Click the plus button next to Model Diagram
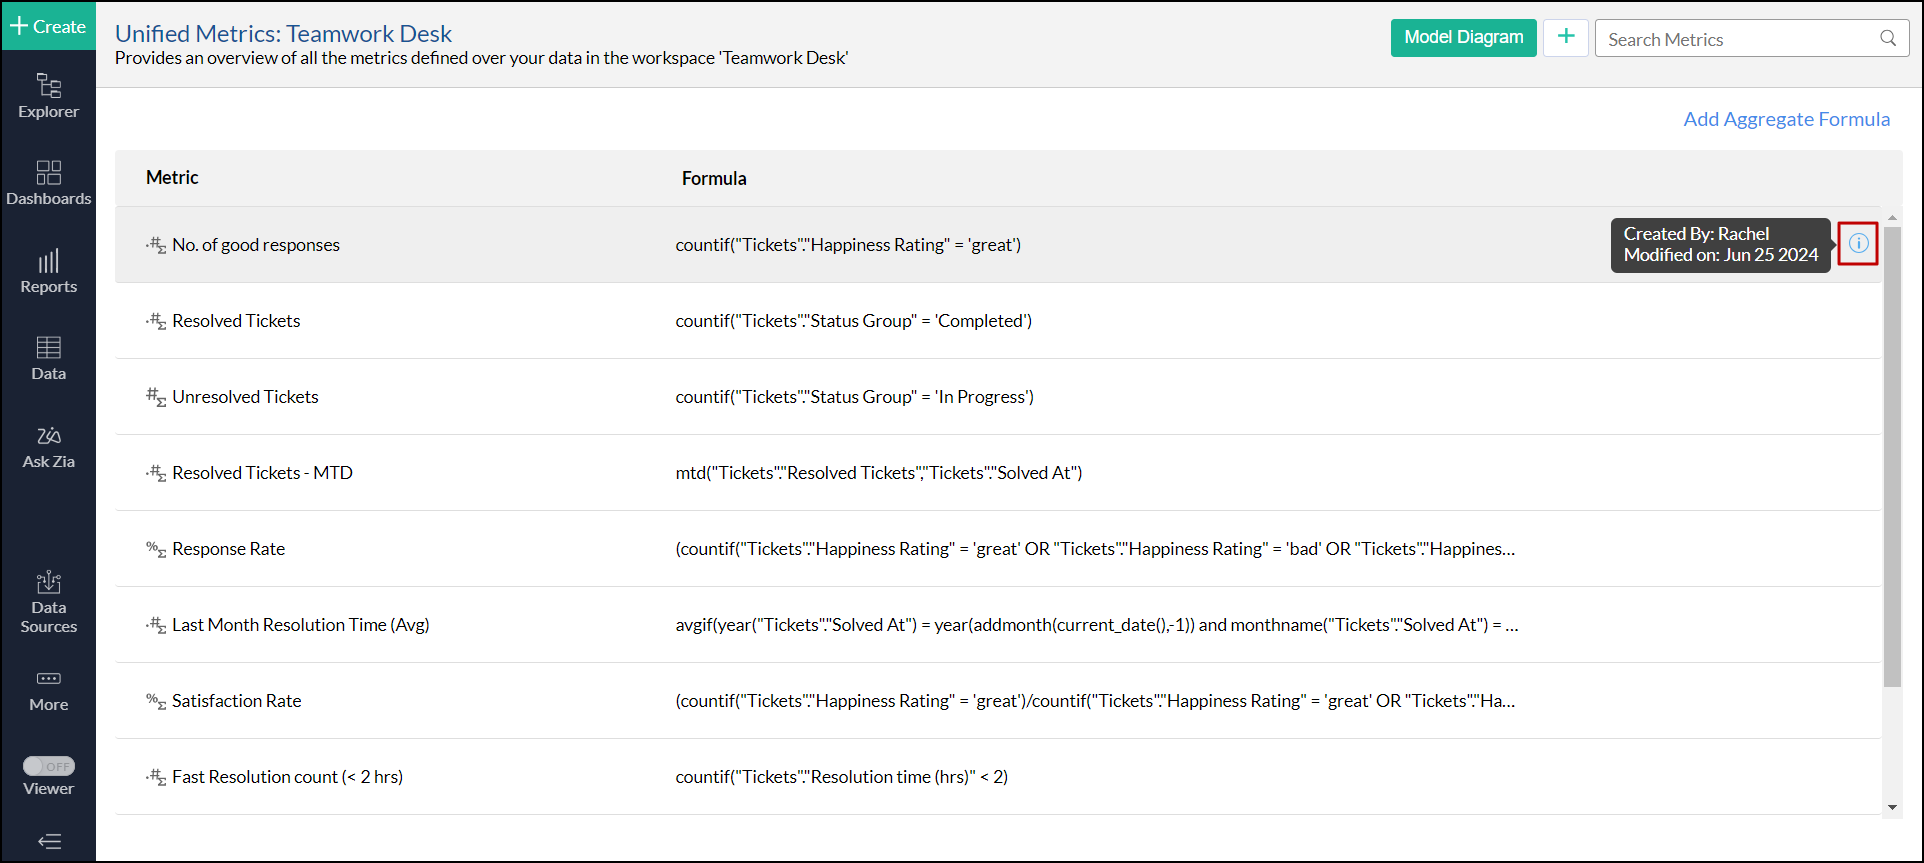1924x863 pixels. pyautogui.click(x=1565, y=37)
